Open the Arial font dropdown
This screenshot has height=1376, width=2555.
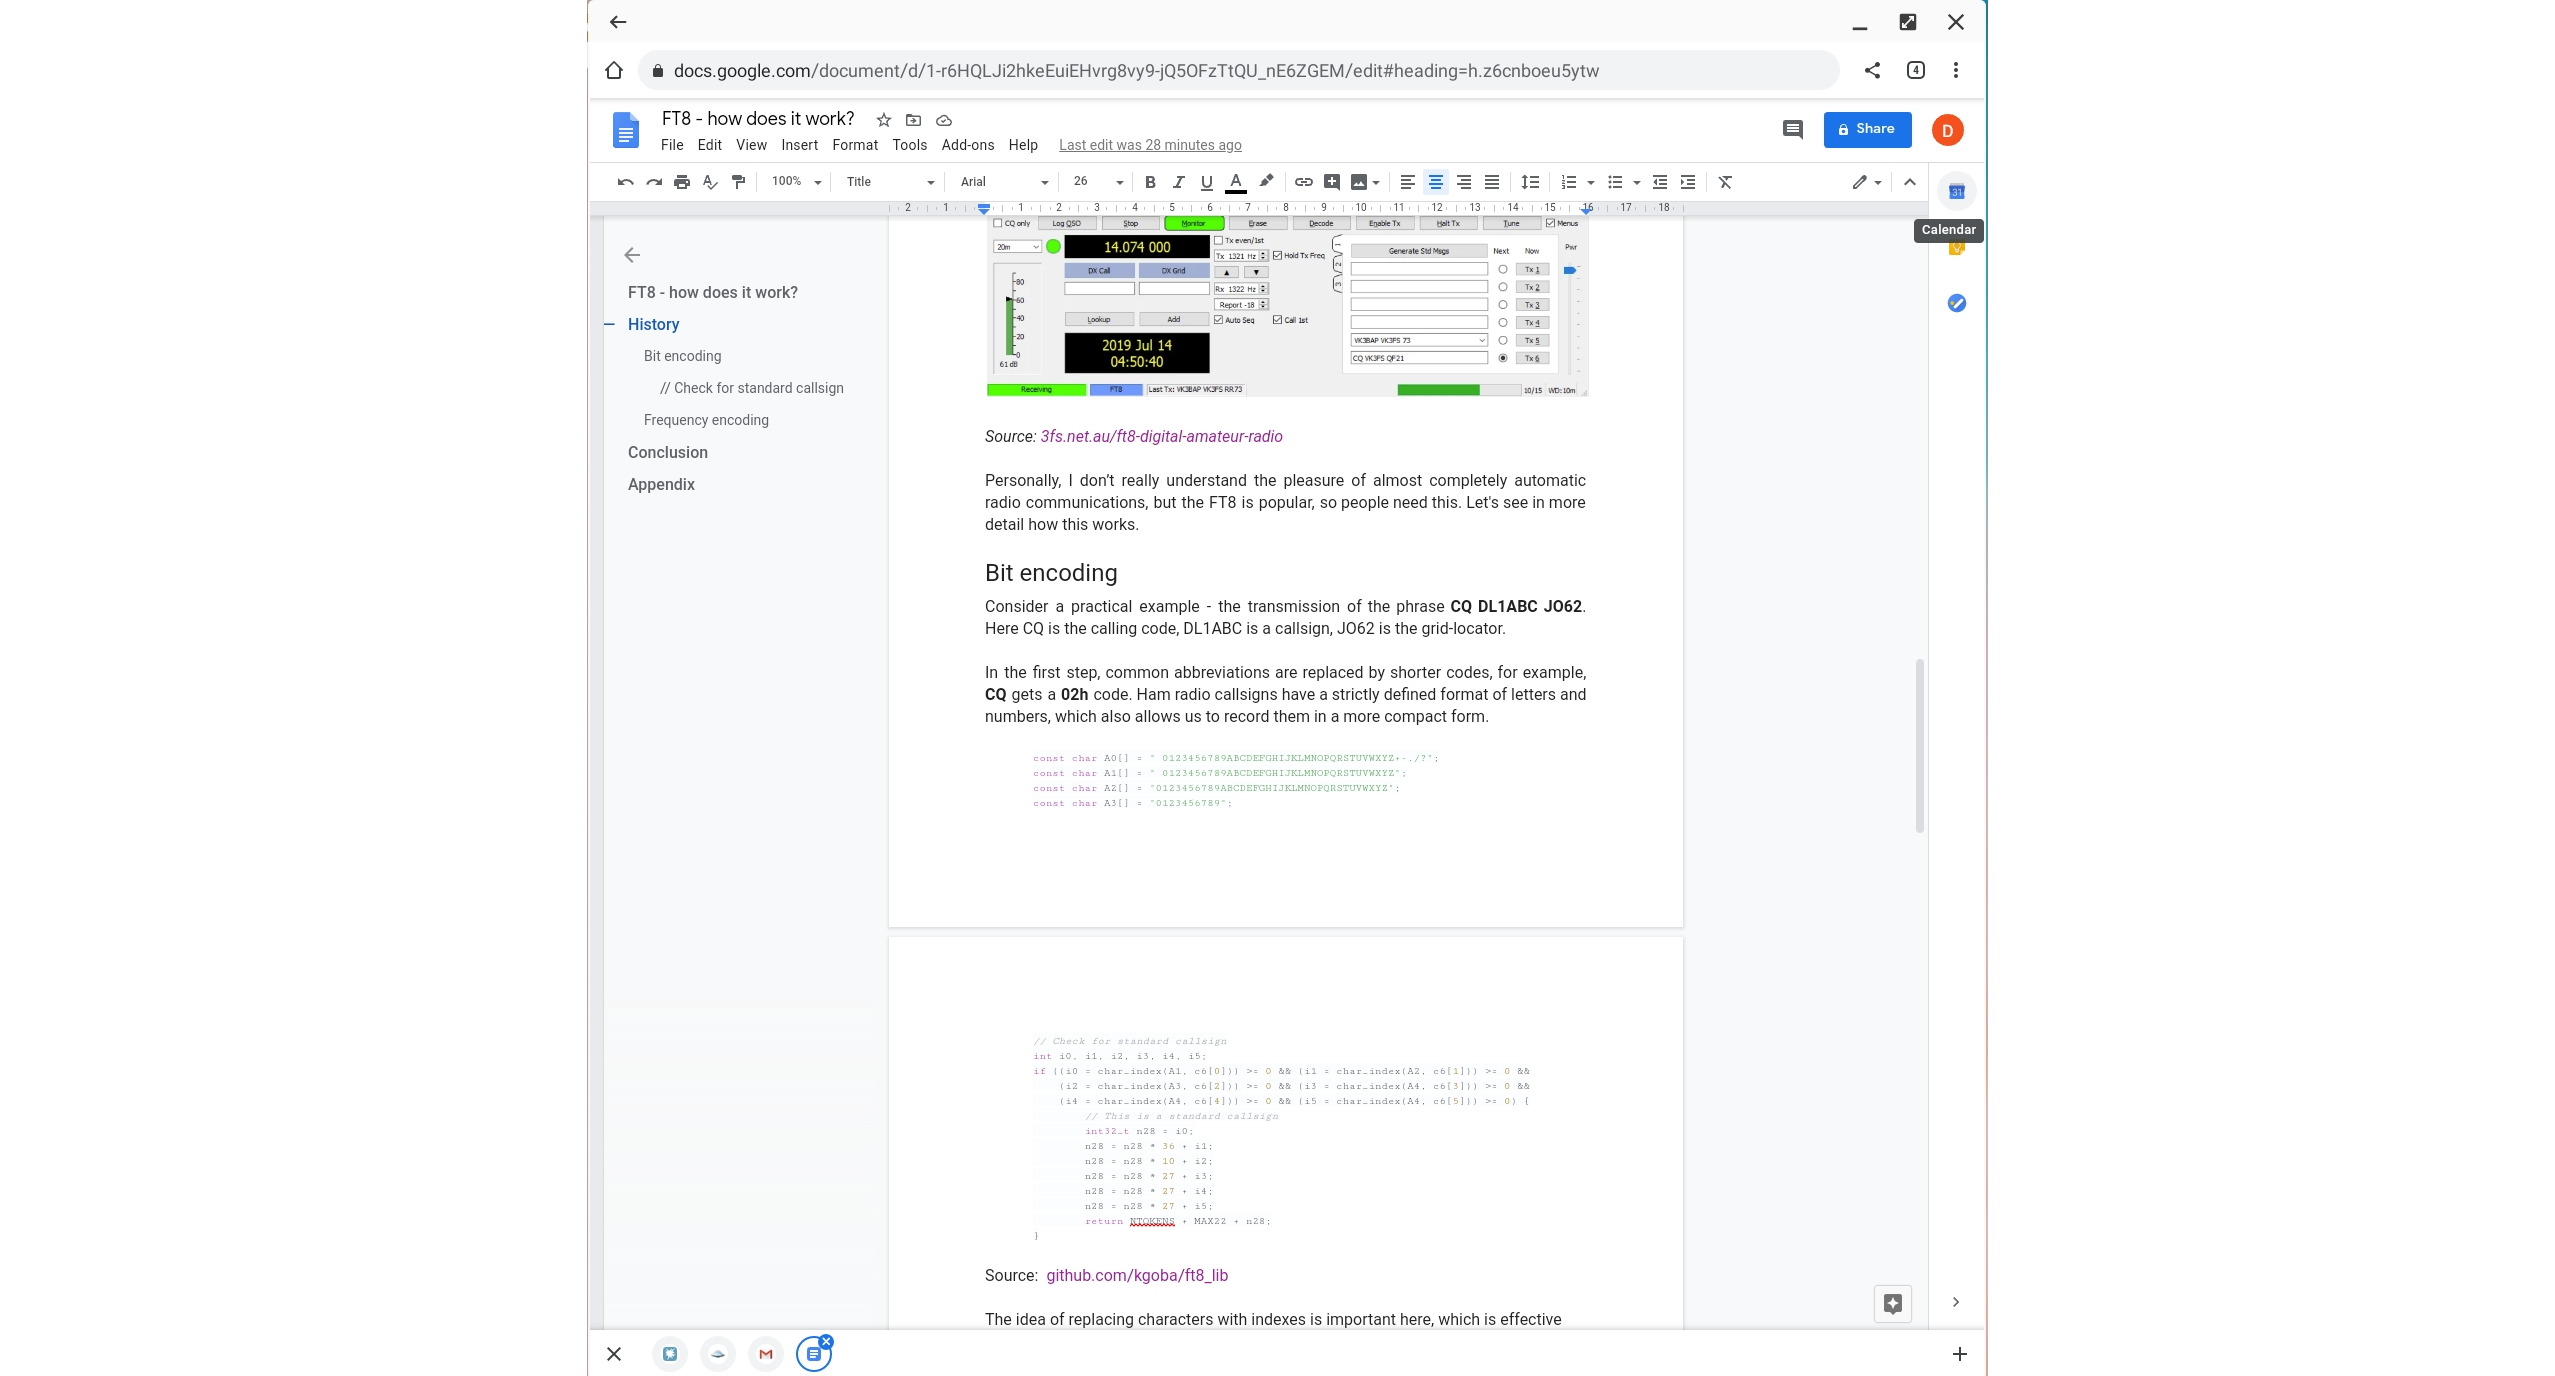pos(1003,182)
